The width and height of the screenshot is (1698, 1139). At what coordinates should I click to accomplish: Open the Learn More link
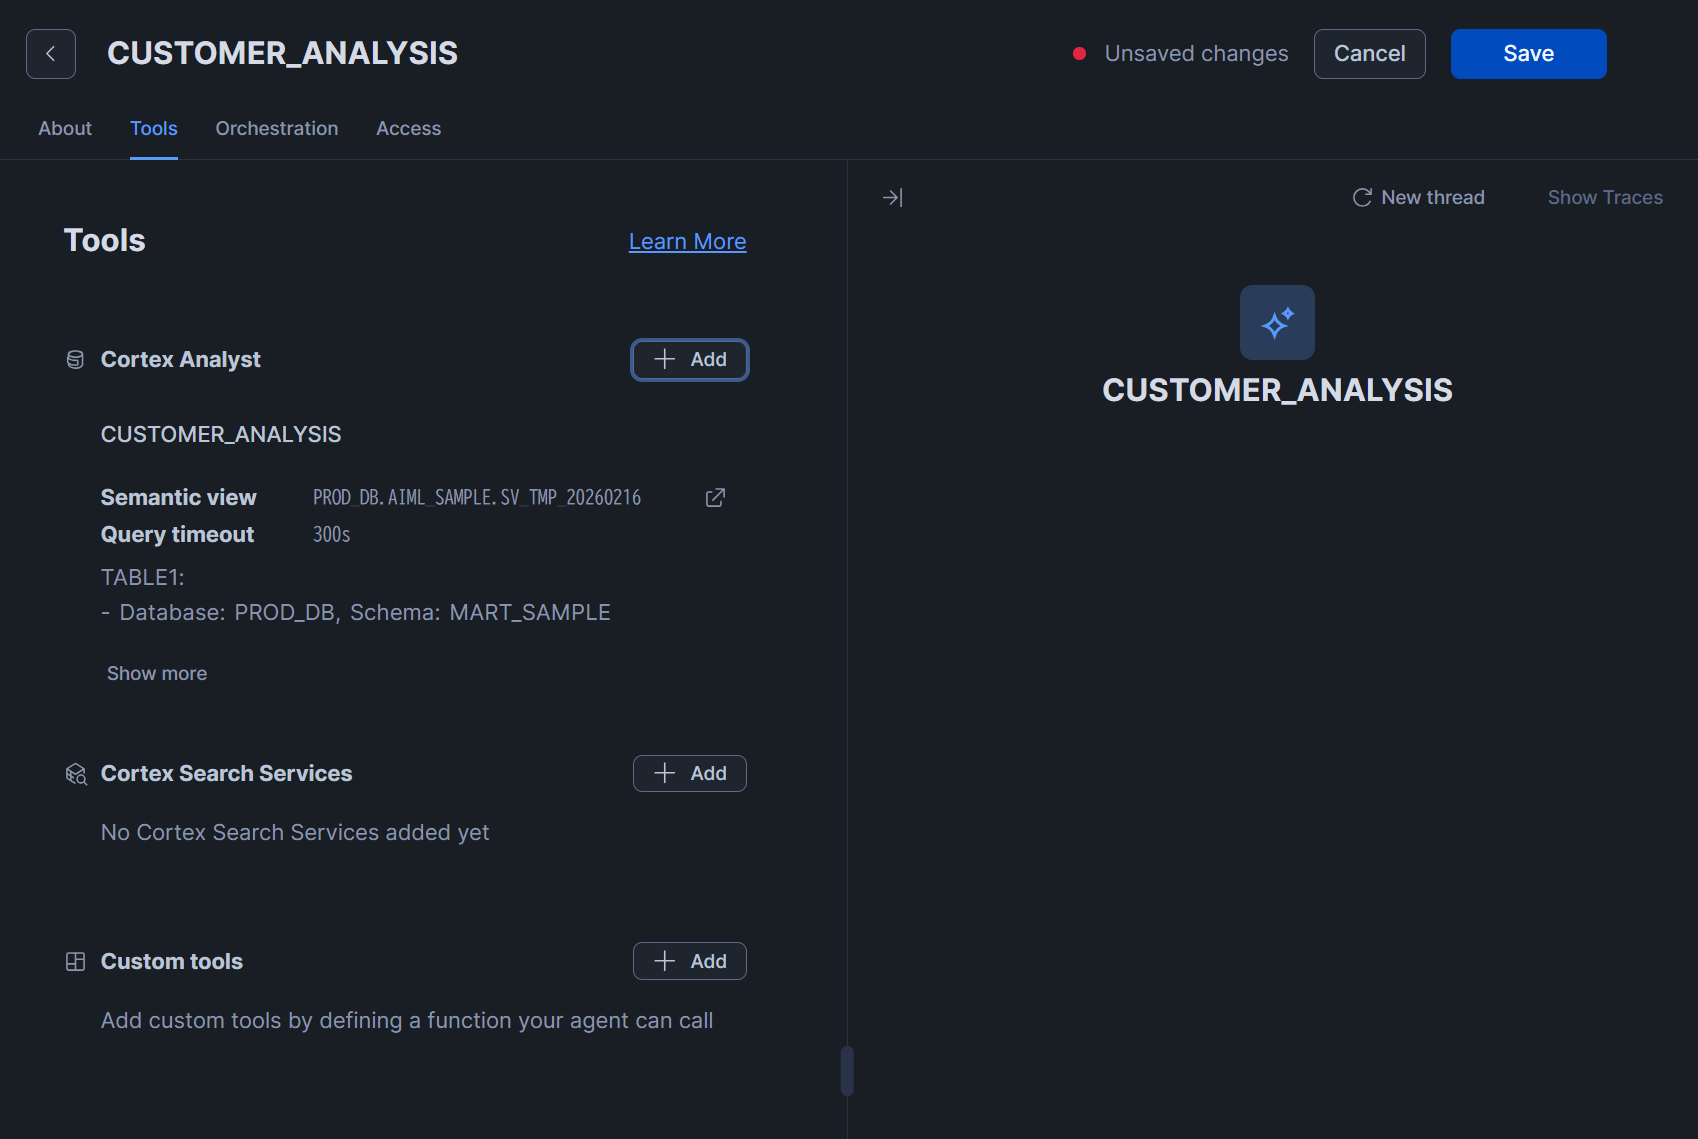(x=687, y=242)
